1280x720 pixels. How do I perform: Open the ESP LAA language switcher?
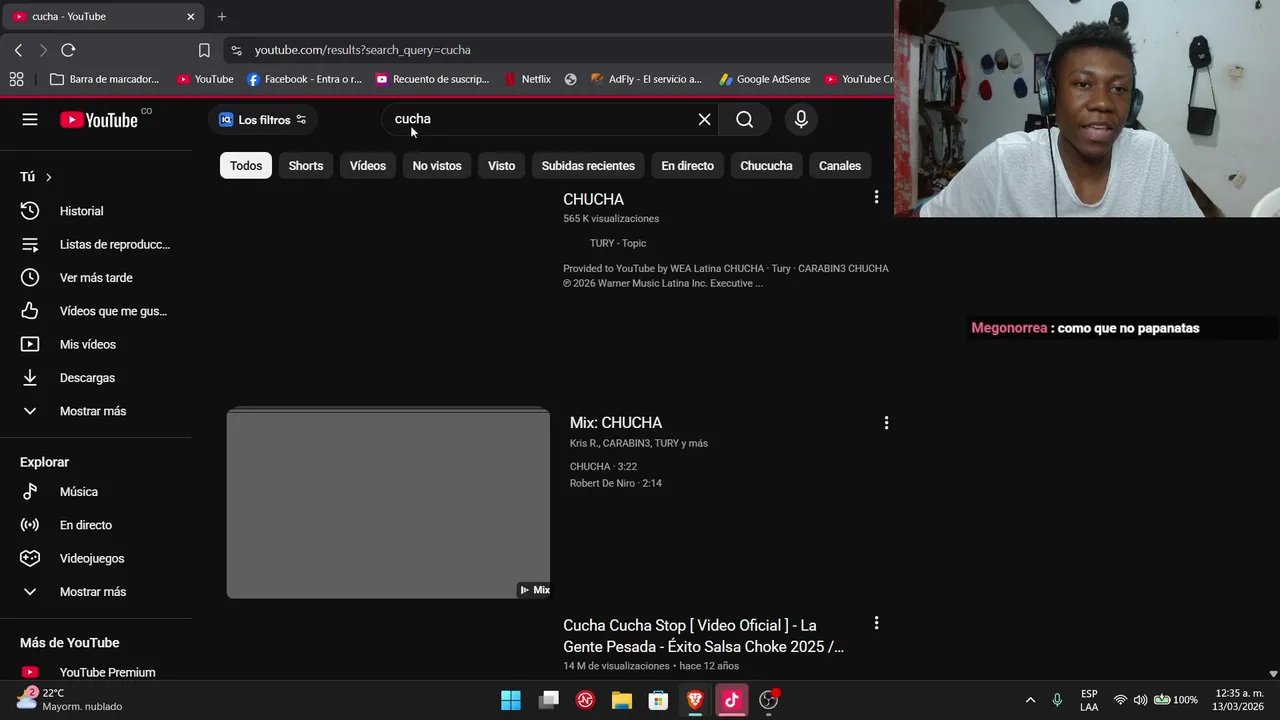(1089, 700)
